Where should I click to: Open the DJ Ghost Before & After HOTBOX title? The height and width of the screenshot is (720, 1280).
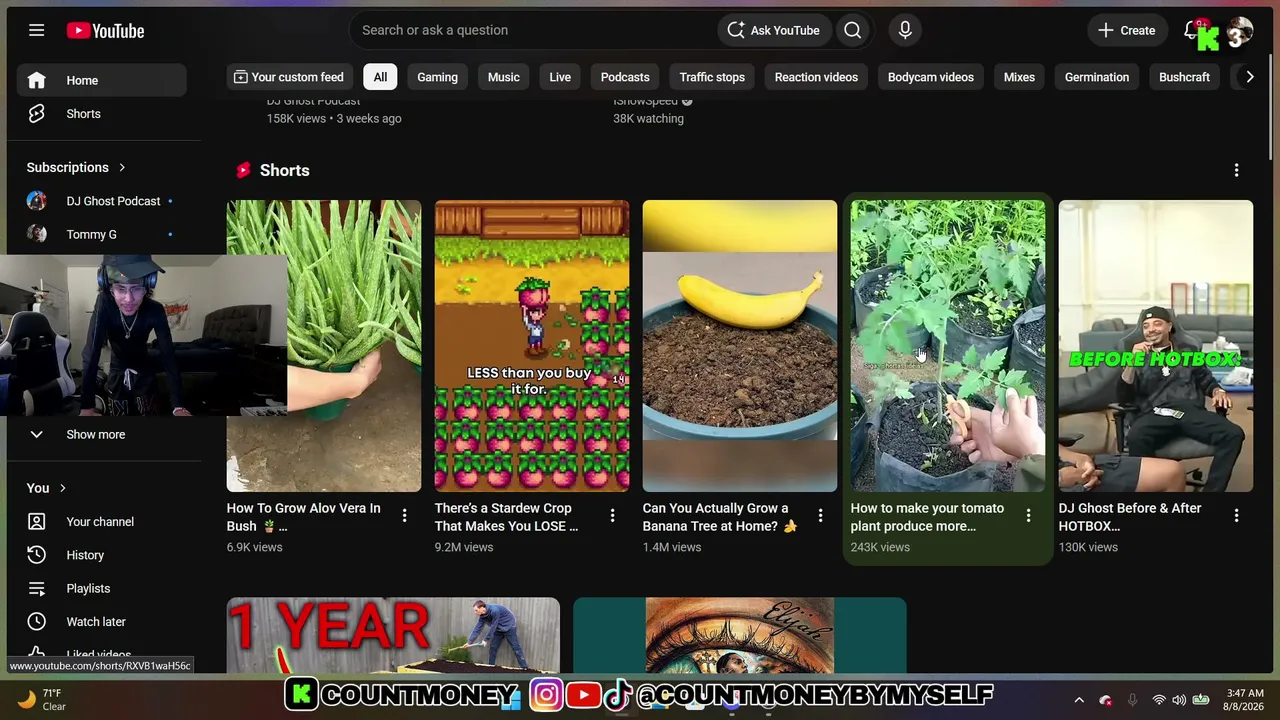point(1130,517)
